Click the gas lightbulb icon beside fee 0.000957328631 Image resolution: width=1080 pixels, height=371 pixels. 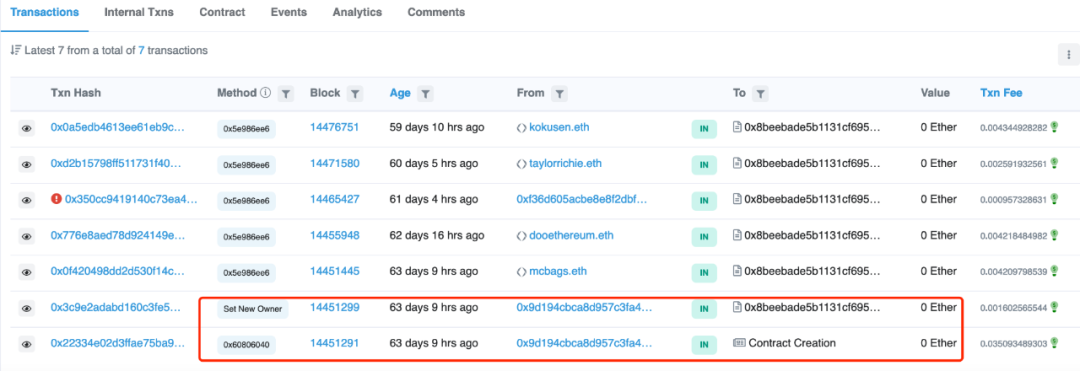[x=1054, y=199]
